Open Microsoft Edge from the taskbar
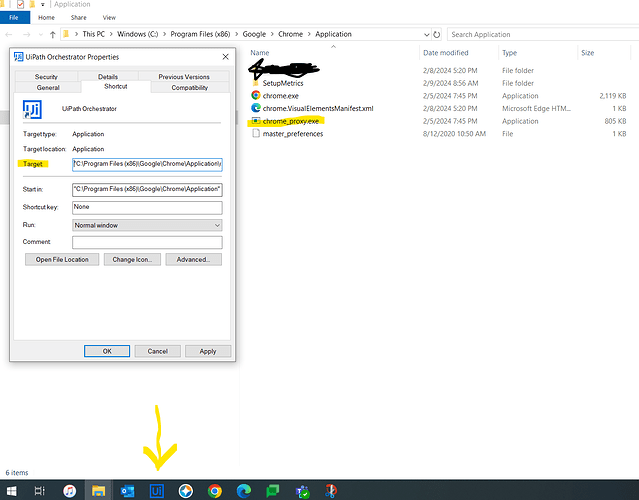 [x=244, y=491]
